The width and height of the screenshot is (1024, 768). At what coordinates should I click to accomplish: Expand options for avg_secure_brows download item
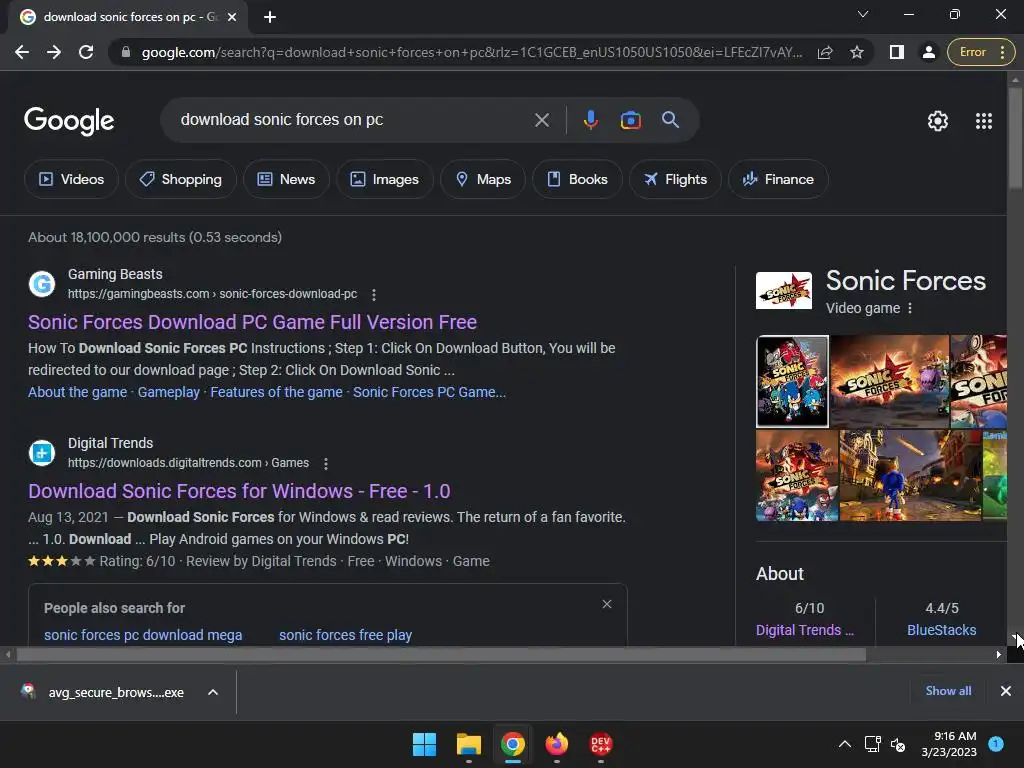[x=213, y=692]
